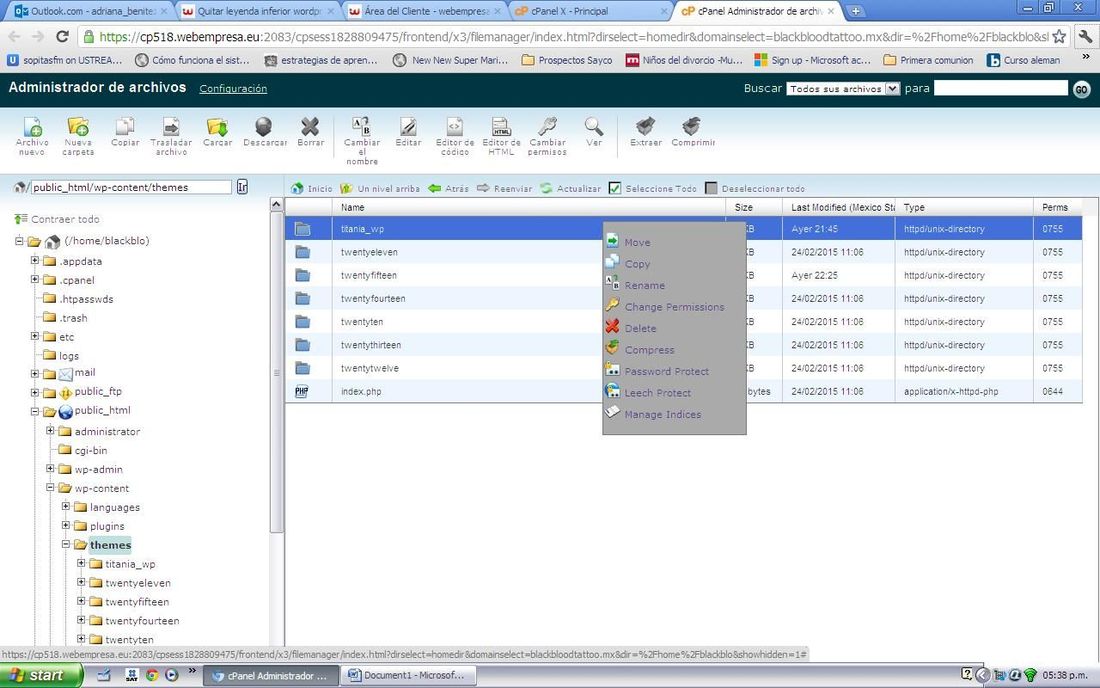Click the Deseleccionar todo checkbox
This screenshot has height=688, width=1100.
(x=711, y=189)
